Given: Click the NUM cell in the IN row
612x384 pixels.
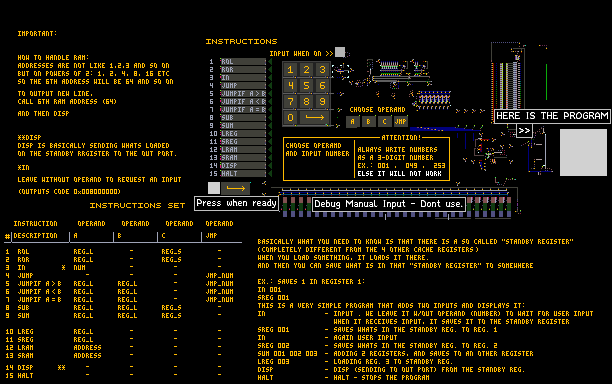Looking at the screenshot, I should (x=79, y=268).
